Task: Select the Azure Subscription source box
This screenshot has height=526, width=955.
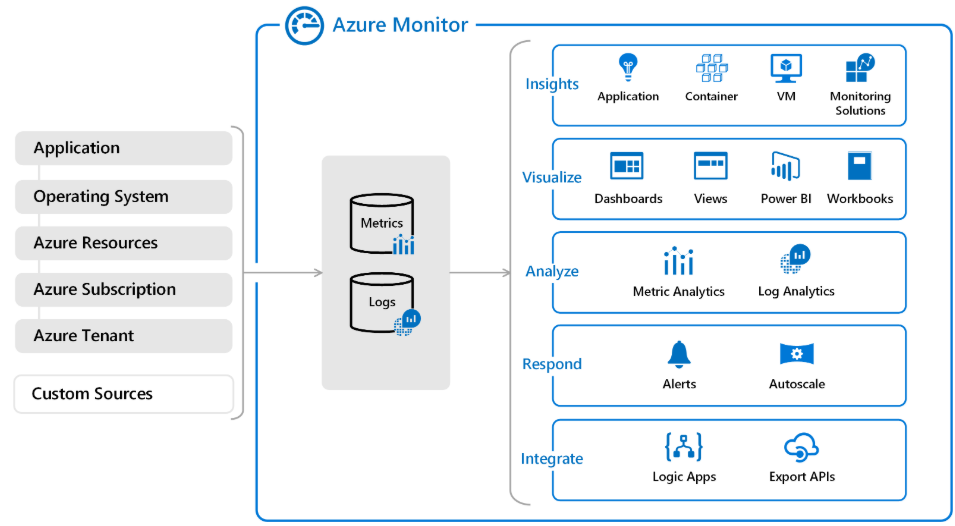Action: [124, 290]
